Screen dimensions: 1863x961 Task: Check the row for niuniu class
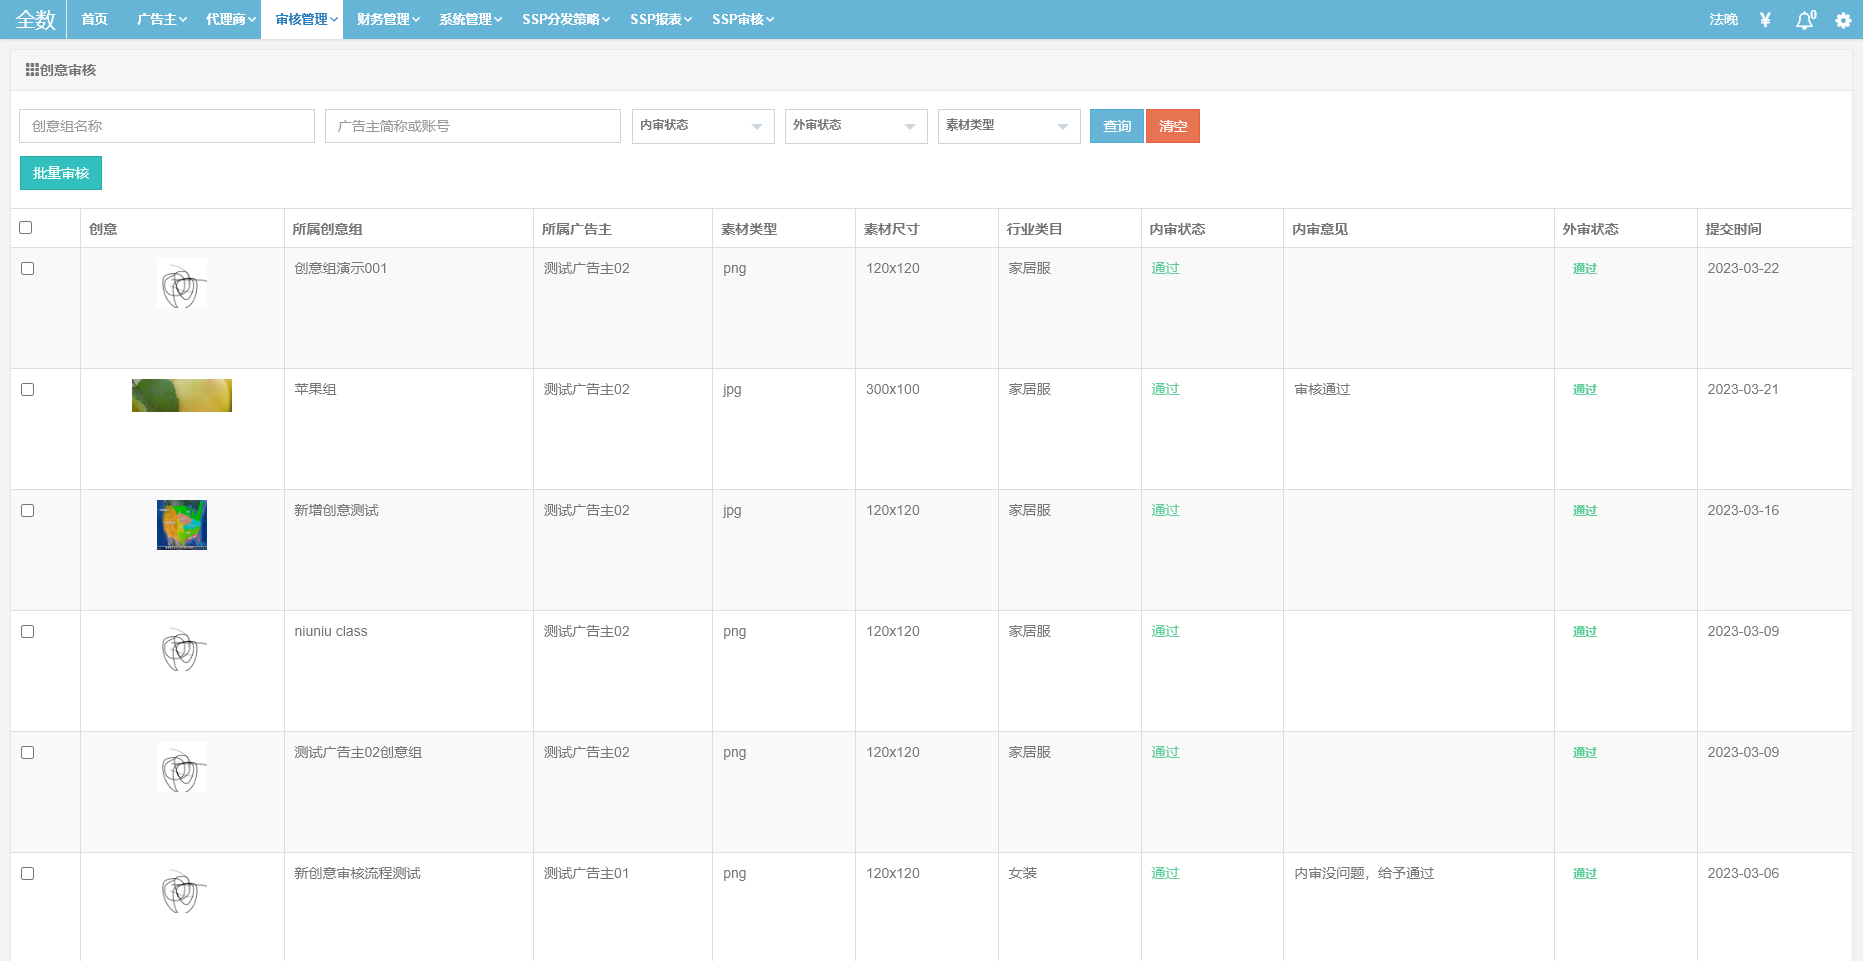coord(28,632)
